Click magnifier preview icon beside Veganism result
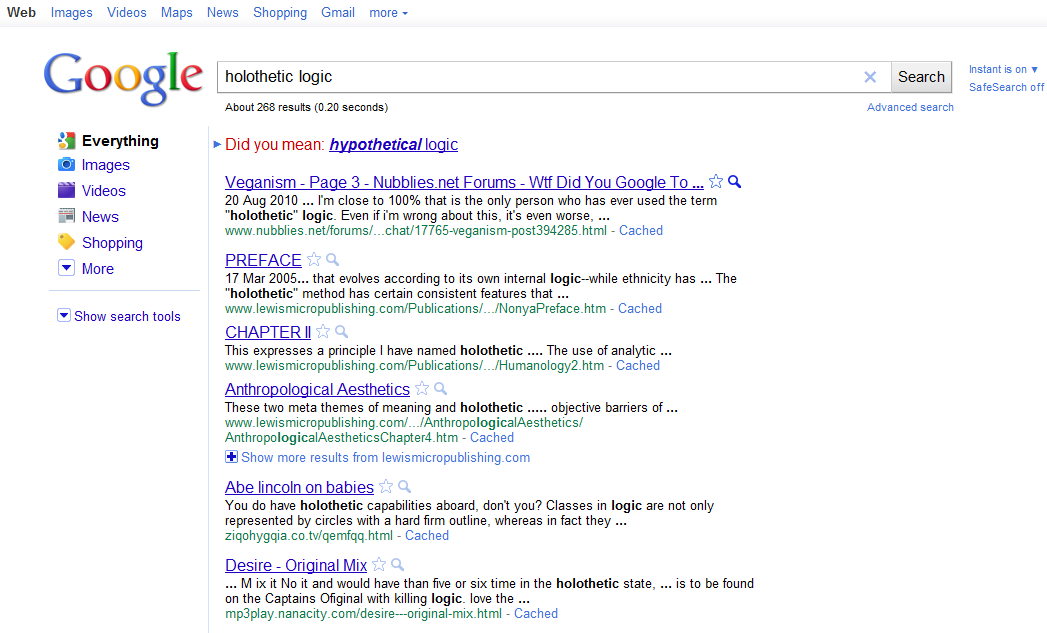The image size is (1047, 633). click(735, 182)
